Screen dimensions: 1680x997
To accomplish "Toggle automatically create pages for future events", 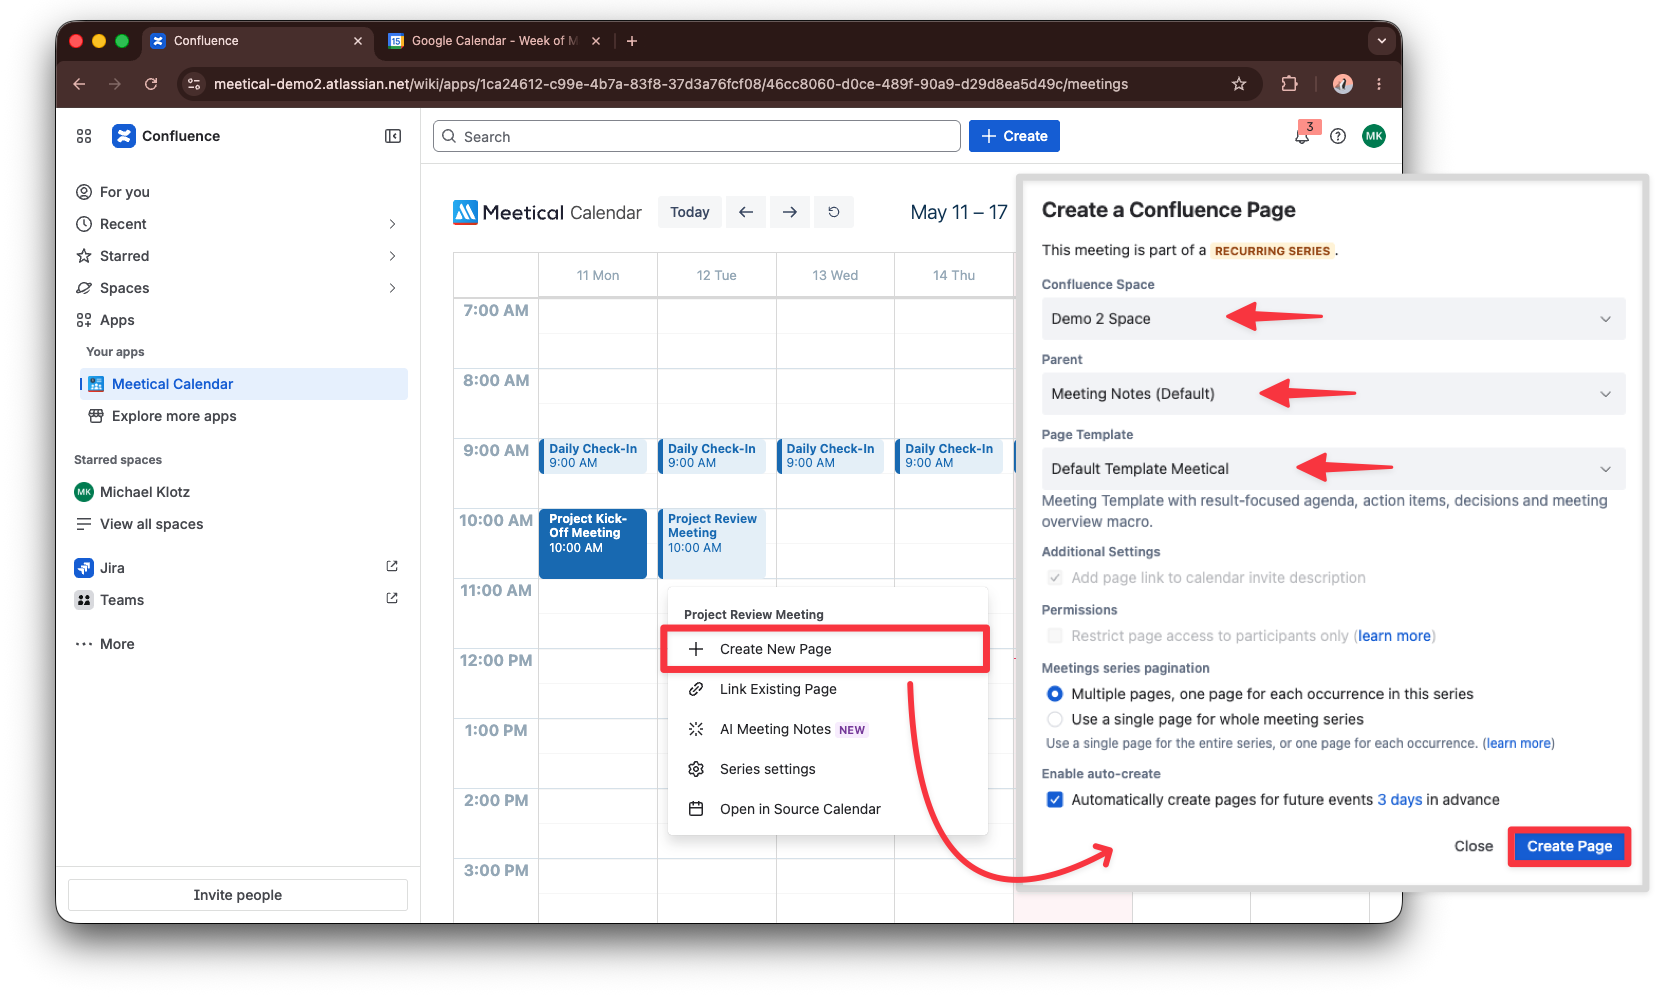I will pos(1054,800).
